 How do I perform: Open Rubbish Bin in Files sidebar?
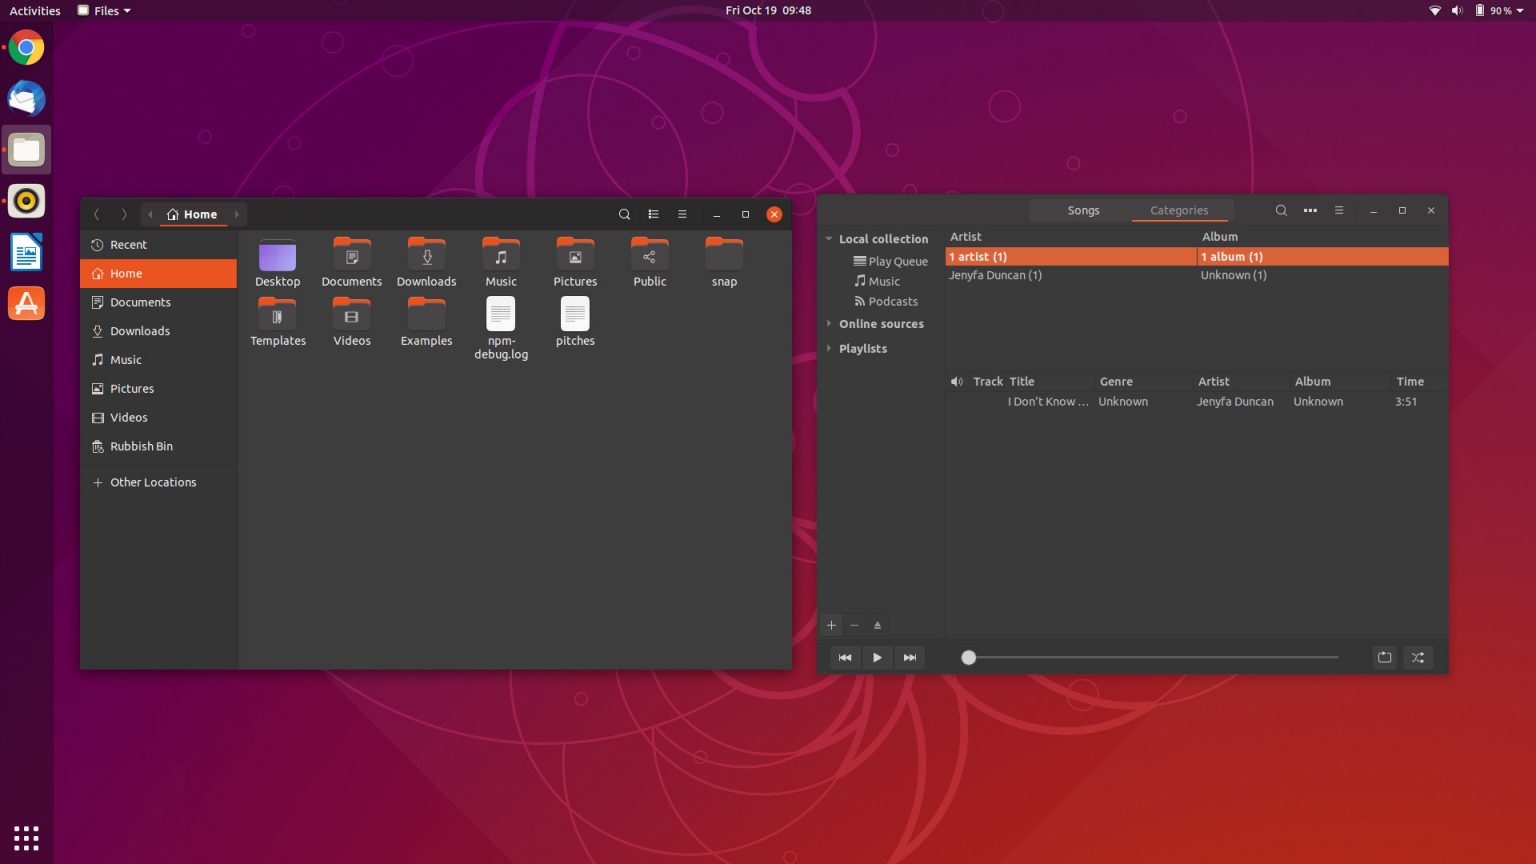pos(158,446)
